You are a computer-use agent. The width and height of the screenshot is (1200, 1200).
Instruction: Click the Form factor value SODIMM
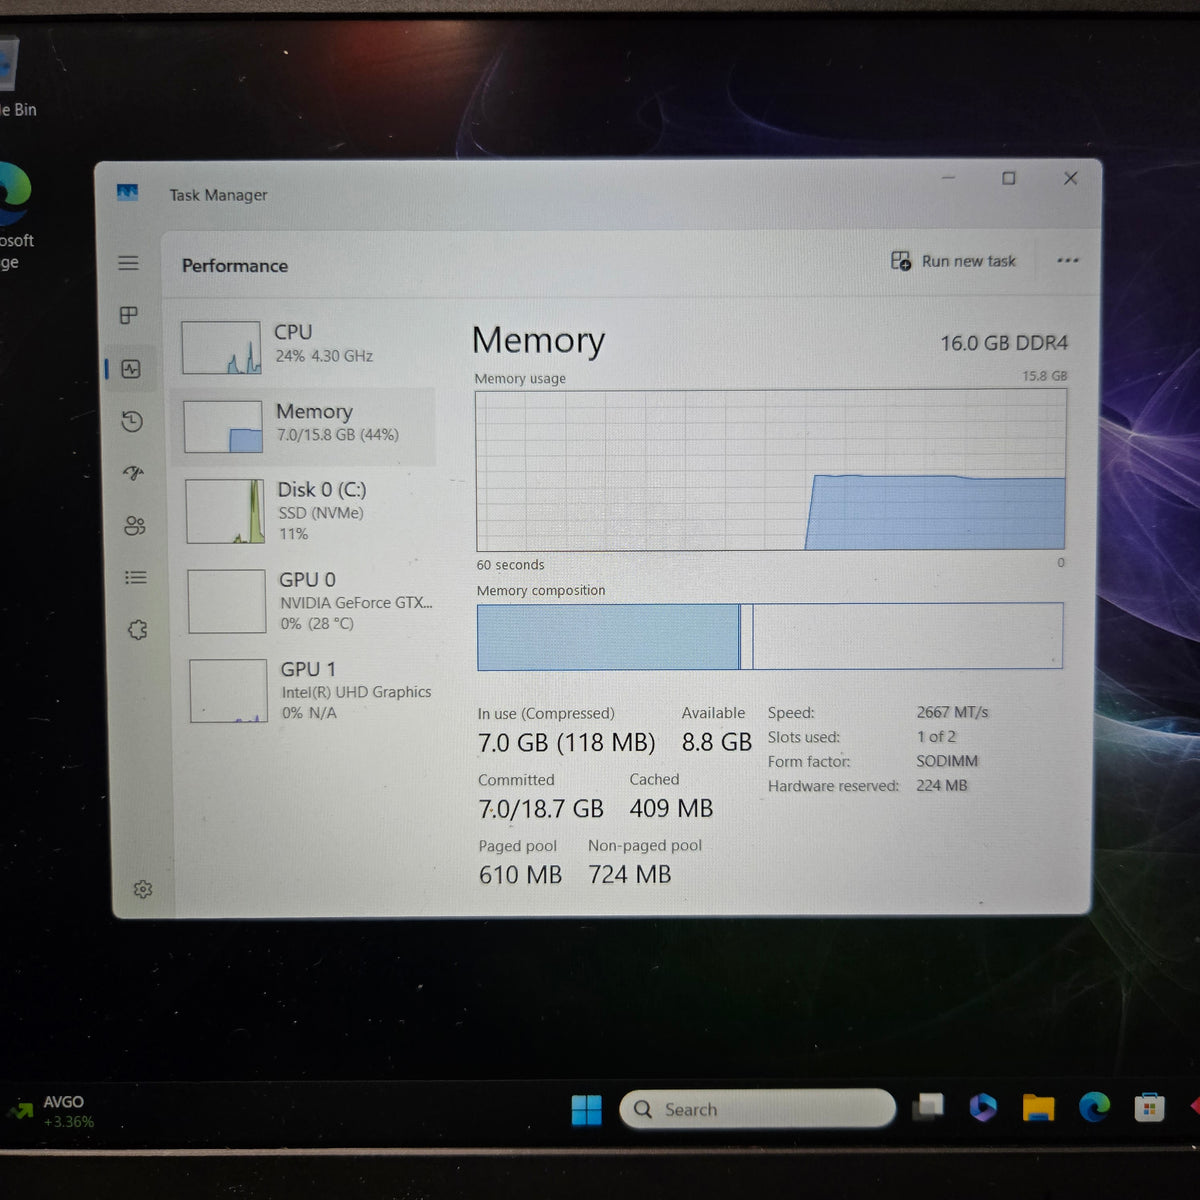click(947, 761)
